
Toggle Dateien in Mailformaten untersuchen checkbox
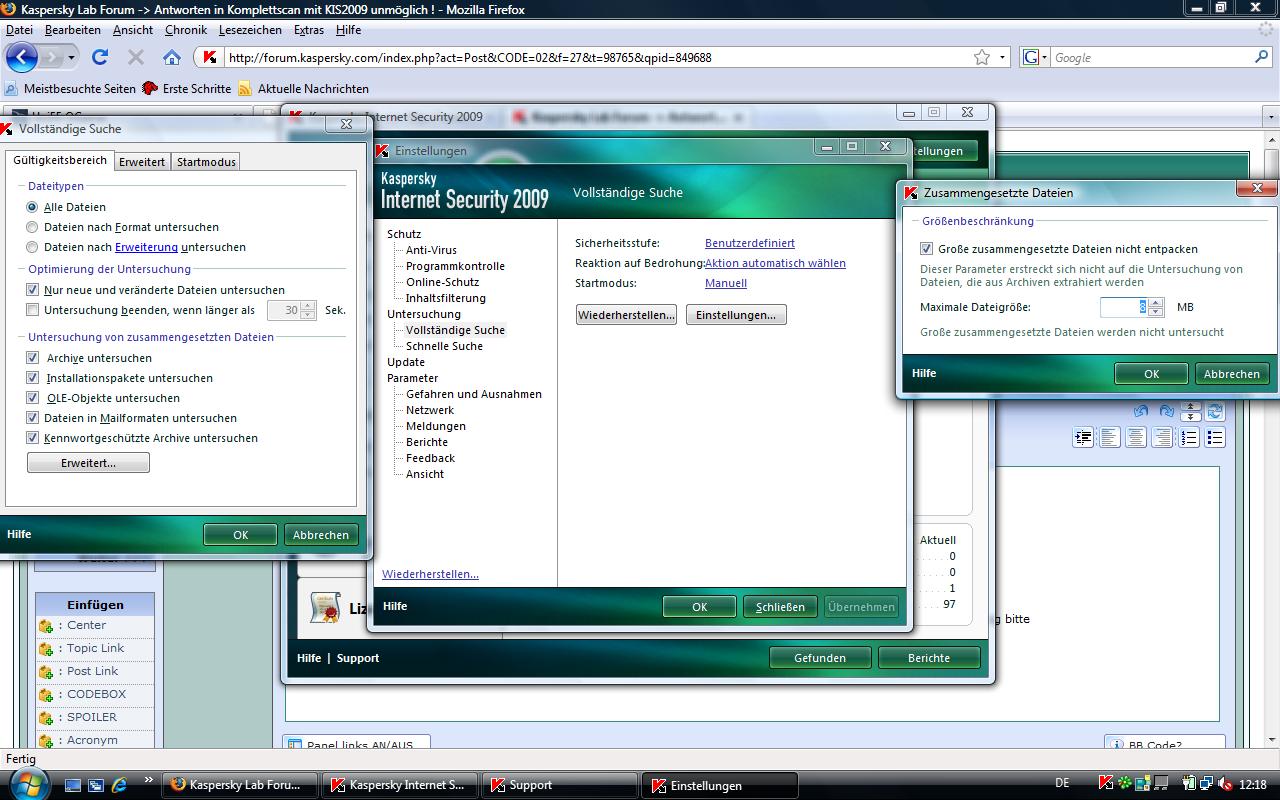(33, 418)
